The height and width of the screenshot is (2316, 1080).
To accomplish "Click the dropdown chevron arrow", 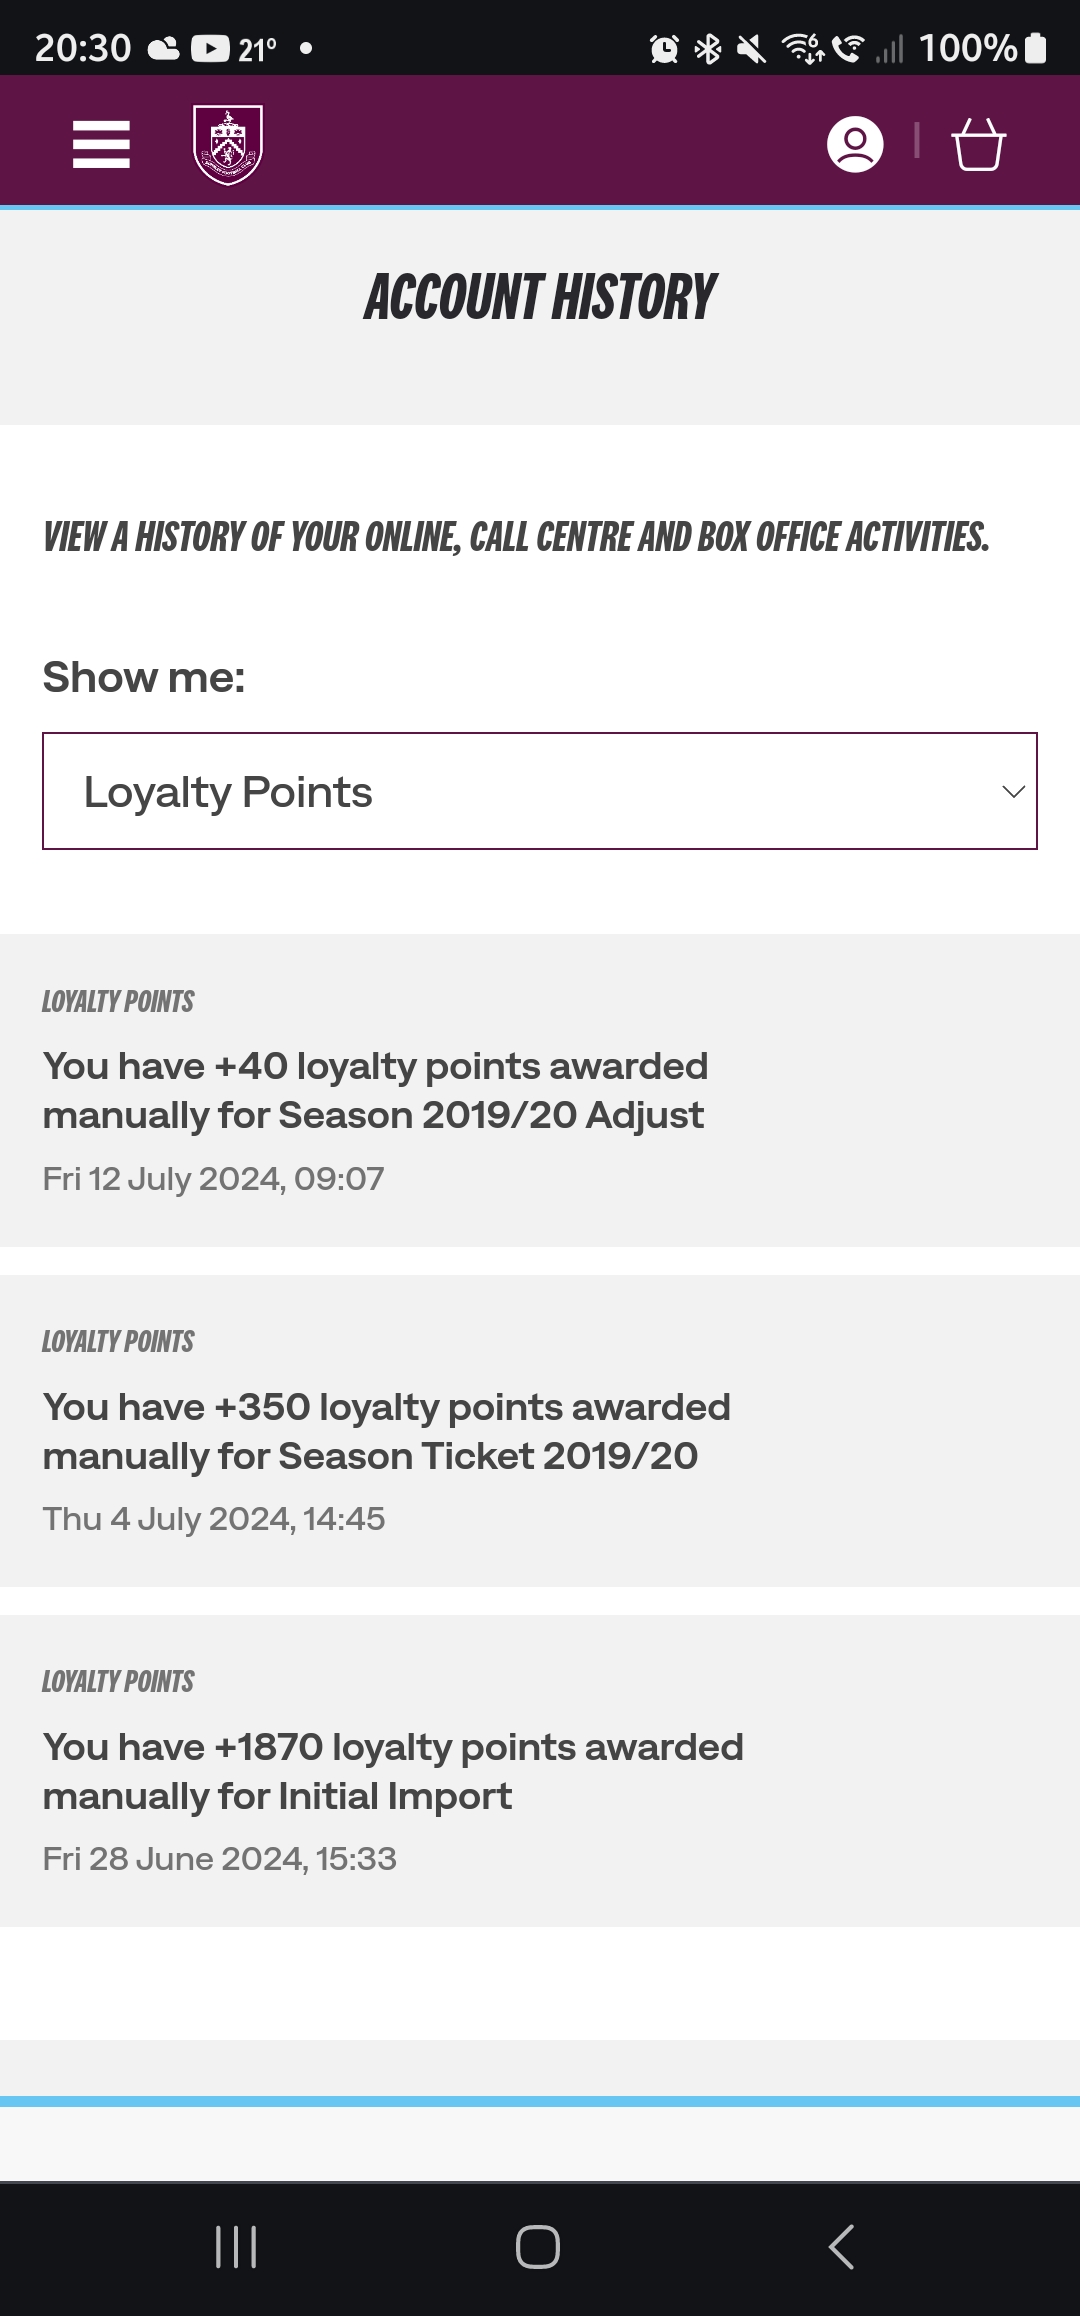I will click(x=1013, y=792).
